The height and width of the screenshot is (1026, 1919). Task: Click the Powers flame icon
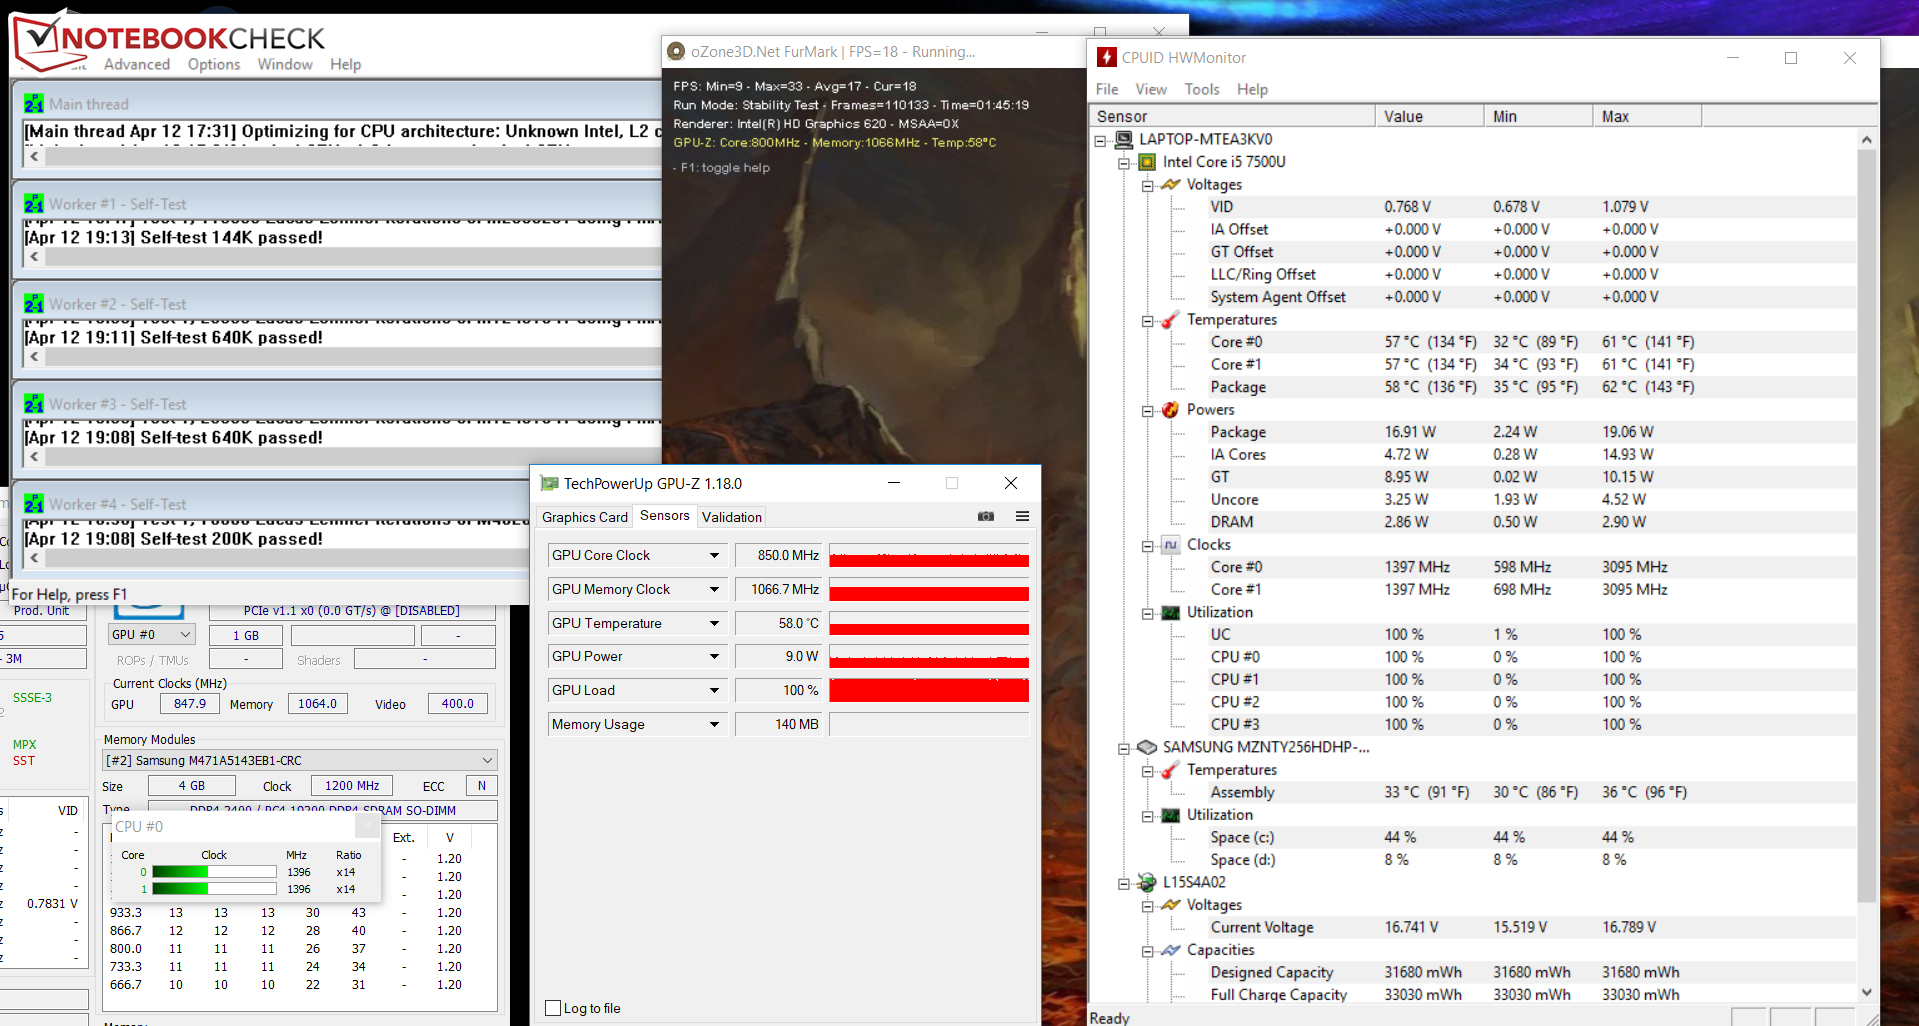[1170, 410]
